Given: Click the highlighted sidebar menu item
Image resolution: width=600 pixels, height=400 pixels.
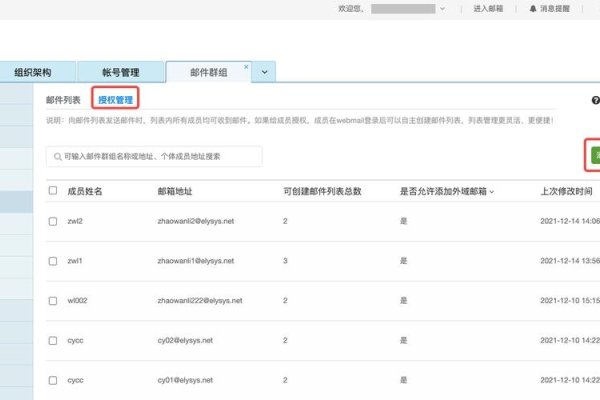Looking at the screenshot, I should click(16, 202).
